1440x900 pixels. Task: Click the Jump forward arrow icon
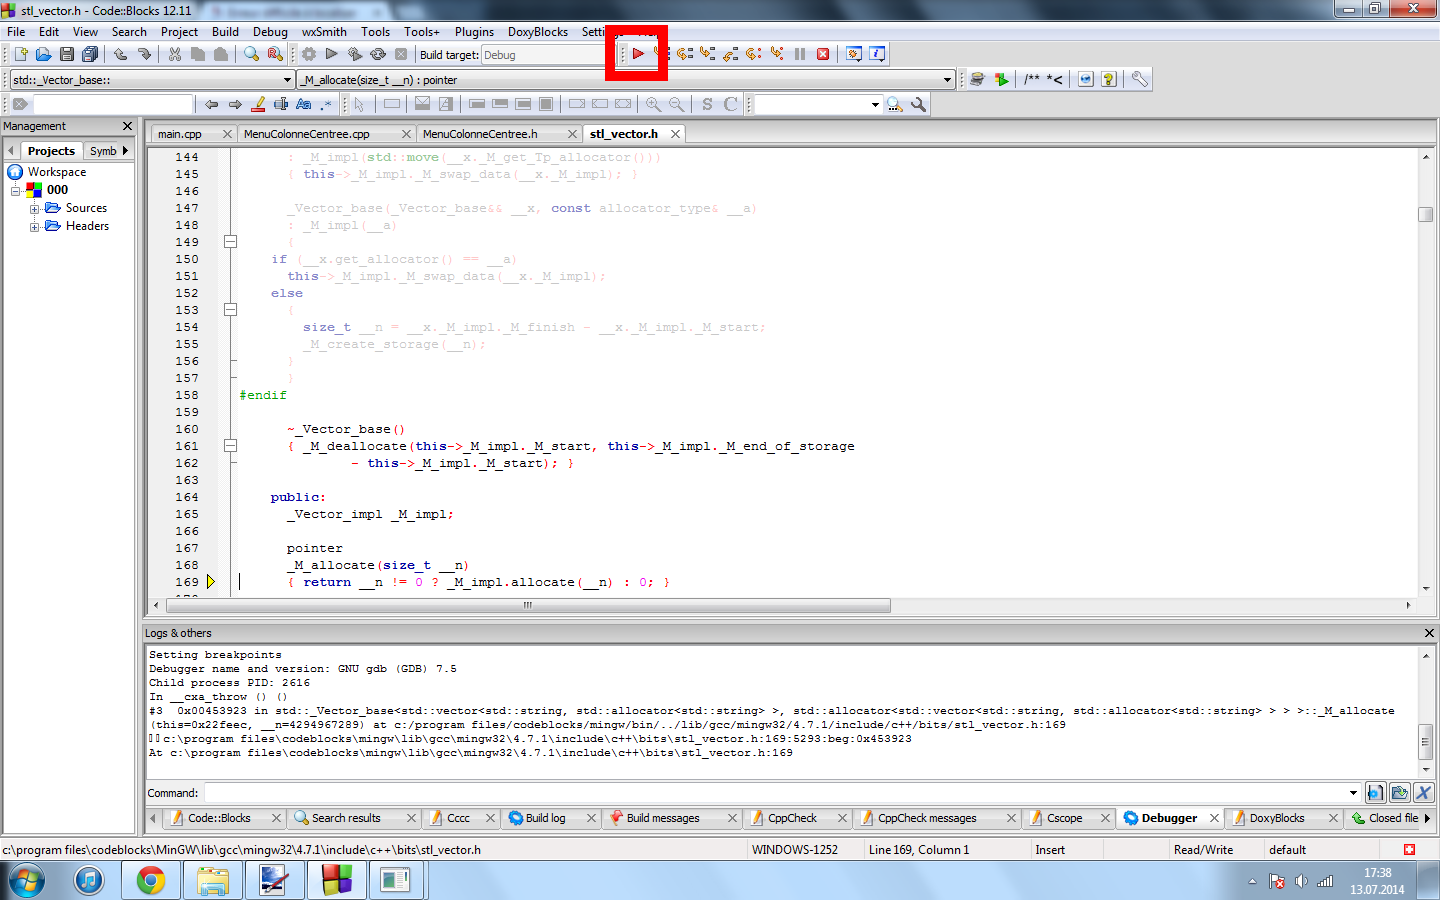(x=235, y=104)
